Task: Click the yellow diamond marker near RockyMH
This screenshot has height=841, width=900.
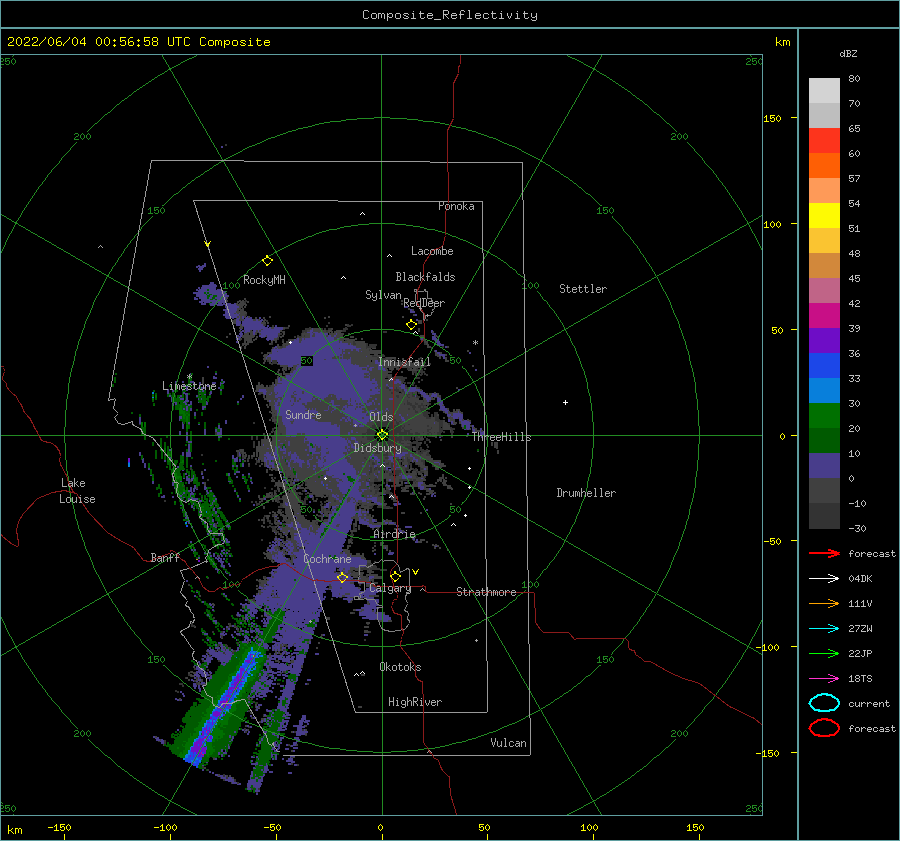Action: click(267, 261)
